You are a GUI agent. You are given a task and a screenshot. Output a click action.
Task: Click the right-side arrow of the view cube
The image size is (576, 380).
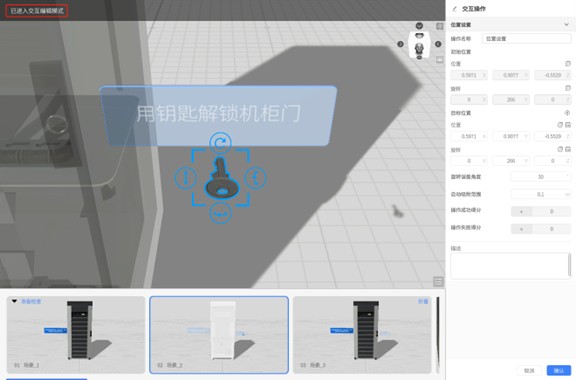point(438,44)
